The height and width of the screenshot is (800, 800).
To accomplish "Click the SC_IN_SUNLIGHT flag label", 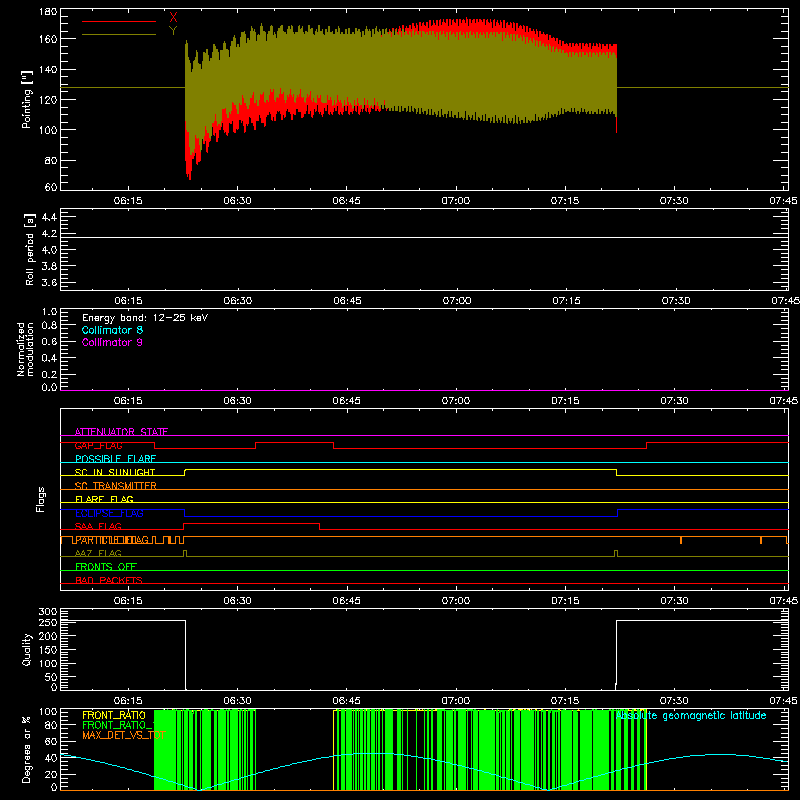I will [x=115, y=472].
